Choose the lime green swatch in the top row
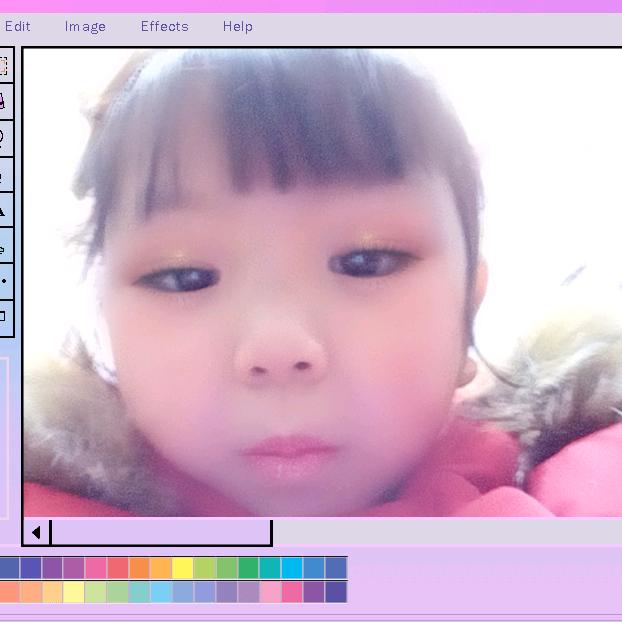The height and width of the screenshot is (622, 622). point(205,568)
